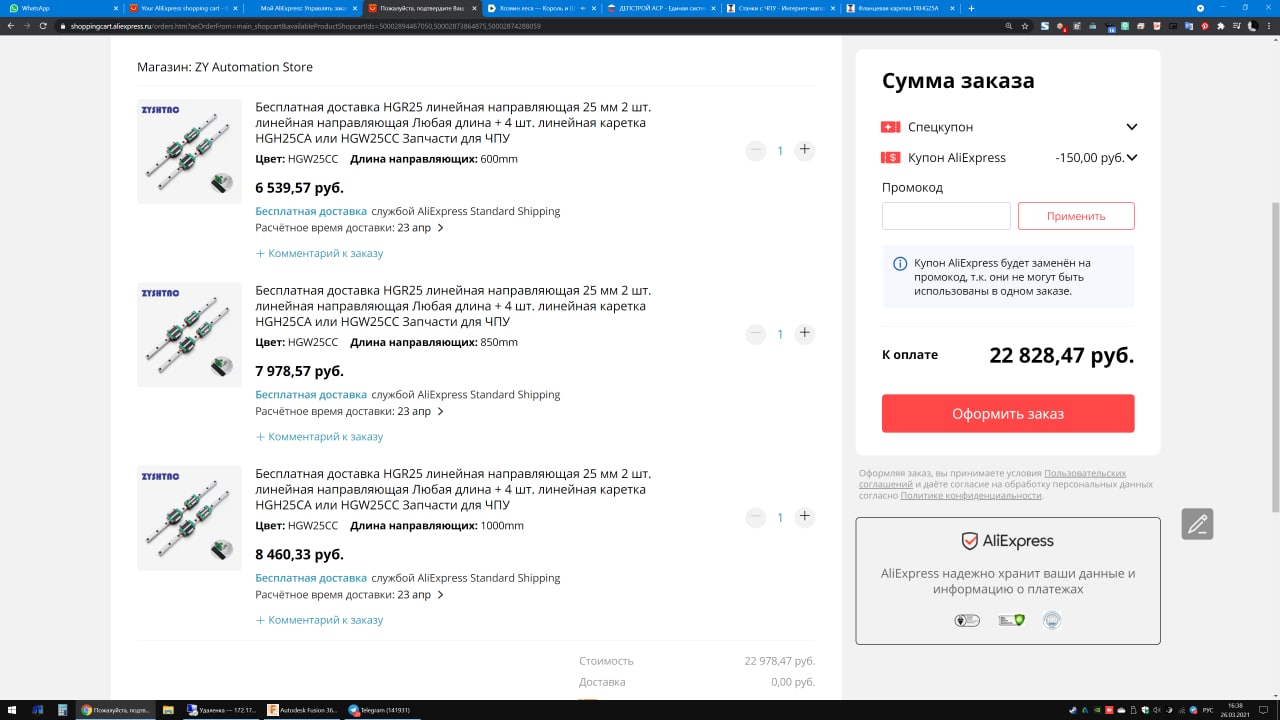This screenshot has height=720, width=1280.
Task: Decrease quantity of the 1000mm guide rail item
Action: (x=756, y=517)
